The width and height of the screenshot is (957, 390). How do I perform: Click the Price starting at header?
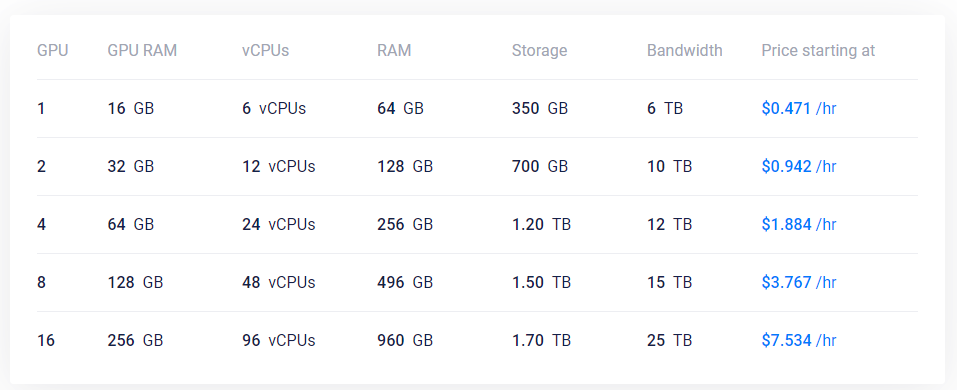click(818, 51)
